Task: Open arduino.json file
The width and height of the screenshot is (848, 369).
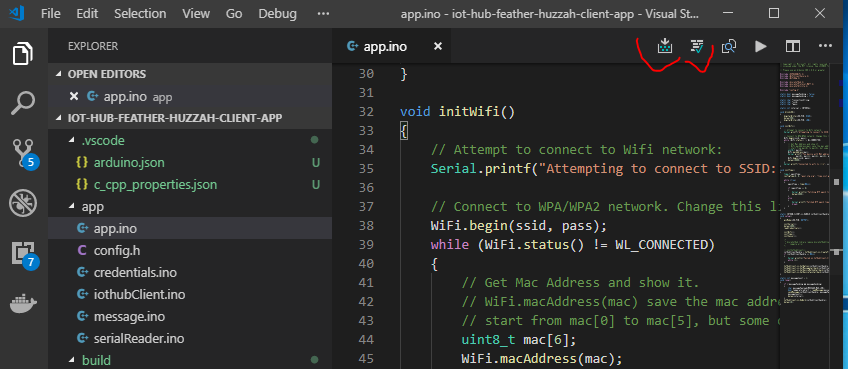Action: 129,162
